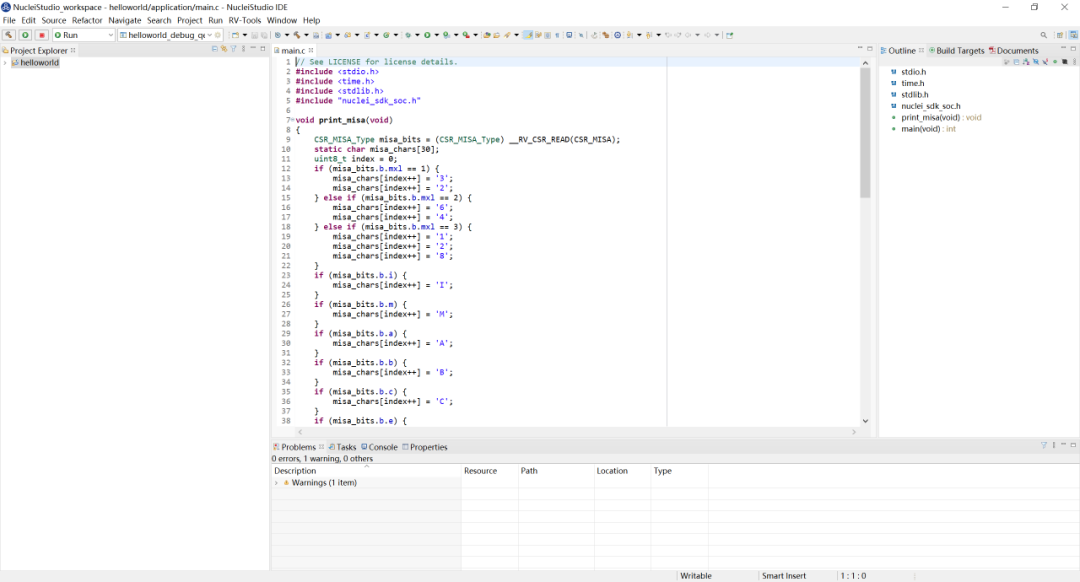Open the Source menu
This screenshot has width=1080, height=582.
coord(54,21)
